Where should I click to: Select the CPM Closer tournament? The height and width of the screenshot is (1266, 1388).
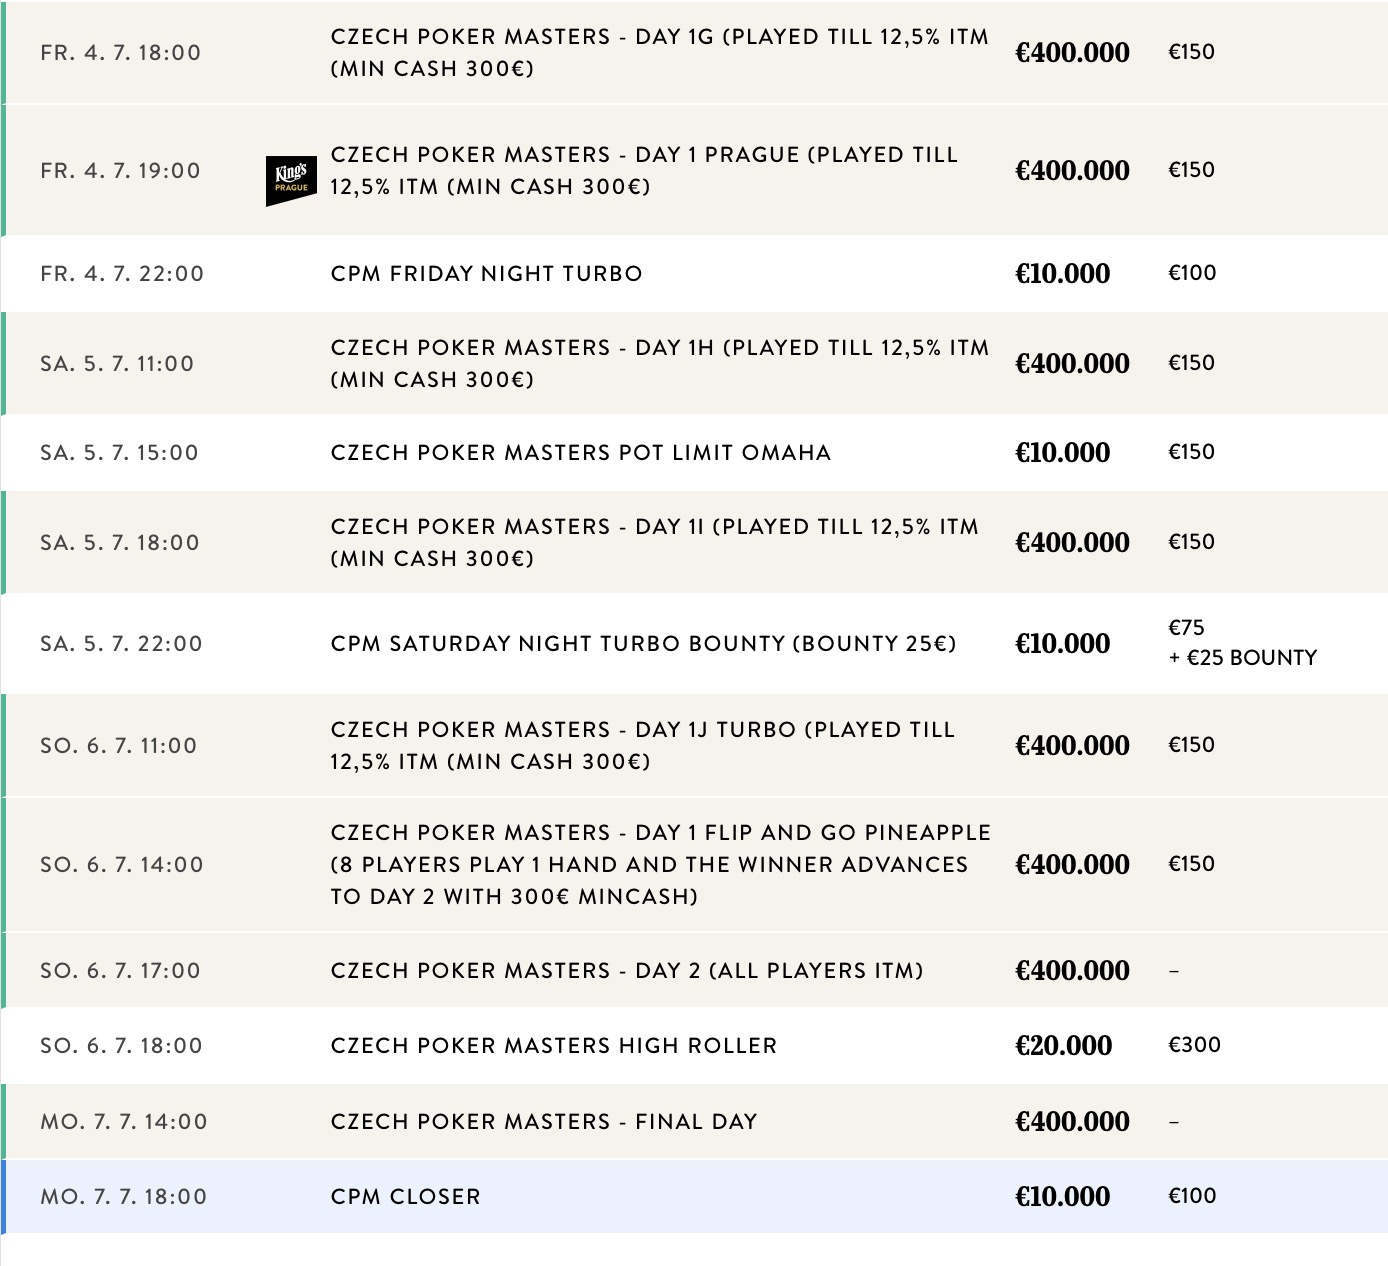click(x=405, y=1196)
